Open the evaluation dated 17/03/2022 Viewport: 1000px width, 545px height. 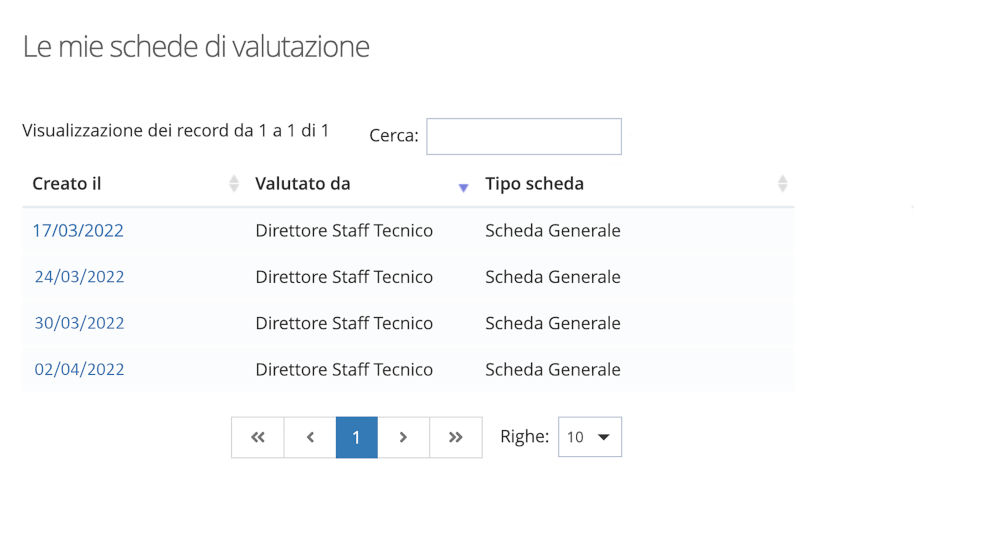tap(78, 231)
